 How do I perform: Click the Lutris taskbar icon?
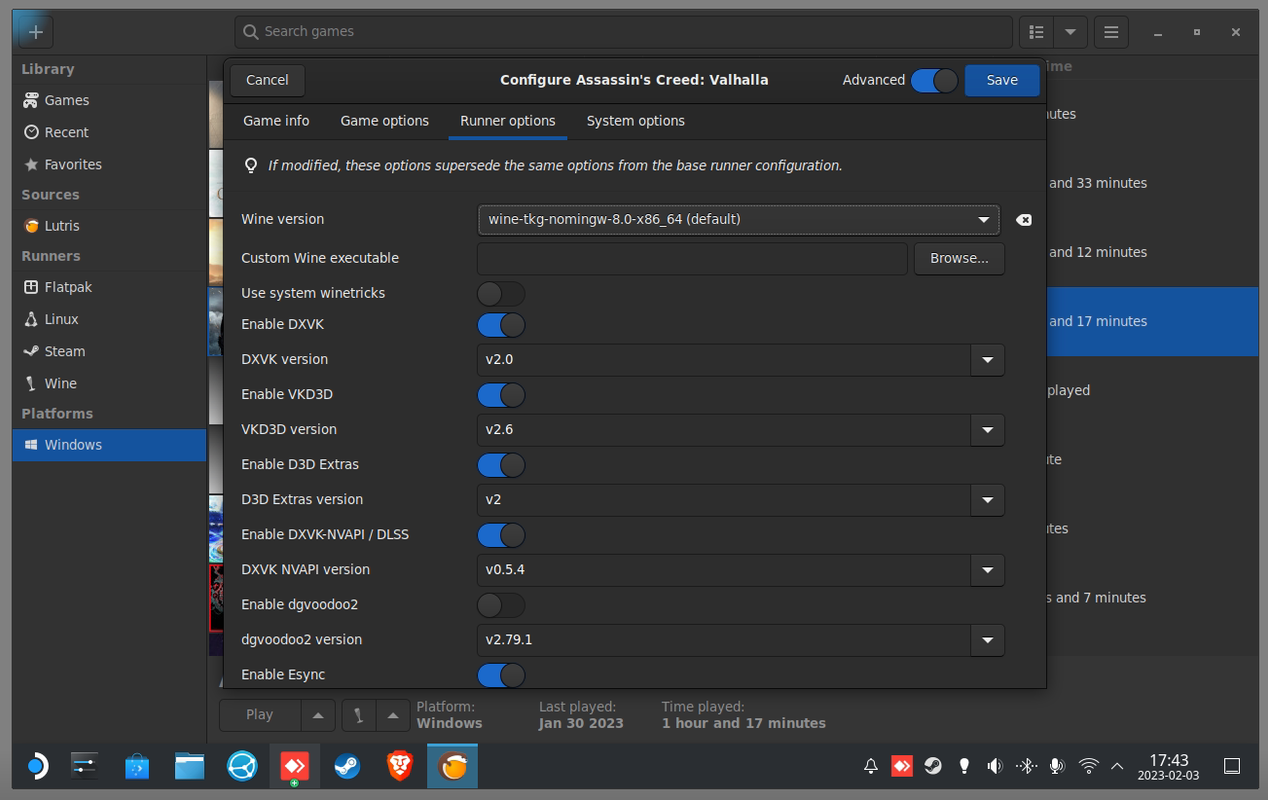coord(452,767)
